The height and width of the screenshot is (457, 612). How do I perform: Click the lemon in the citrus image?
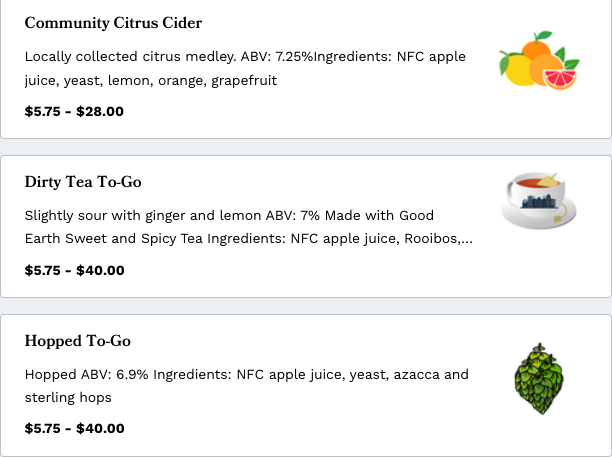(x=516, y=70)
